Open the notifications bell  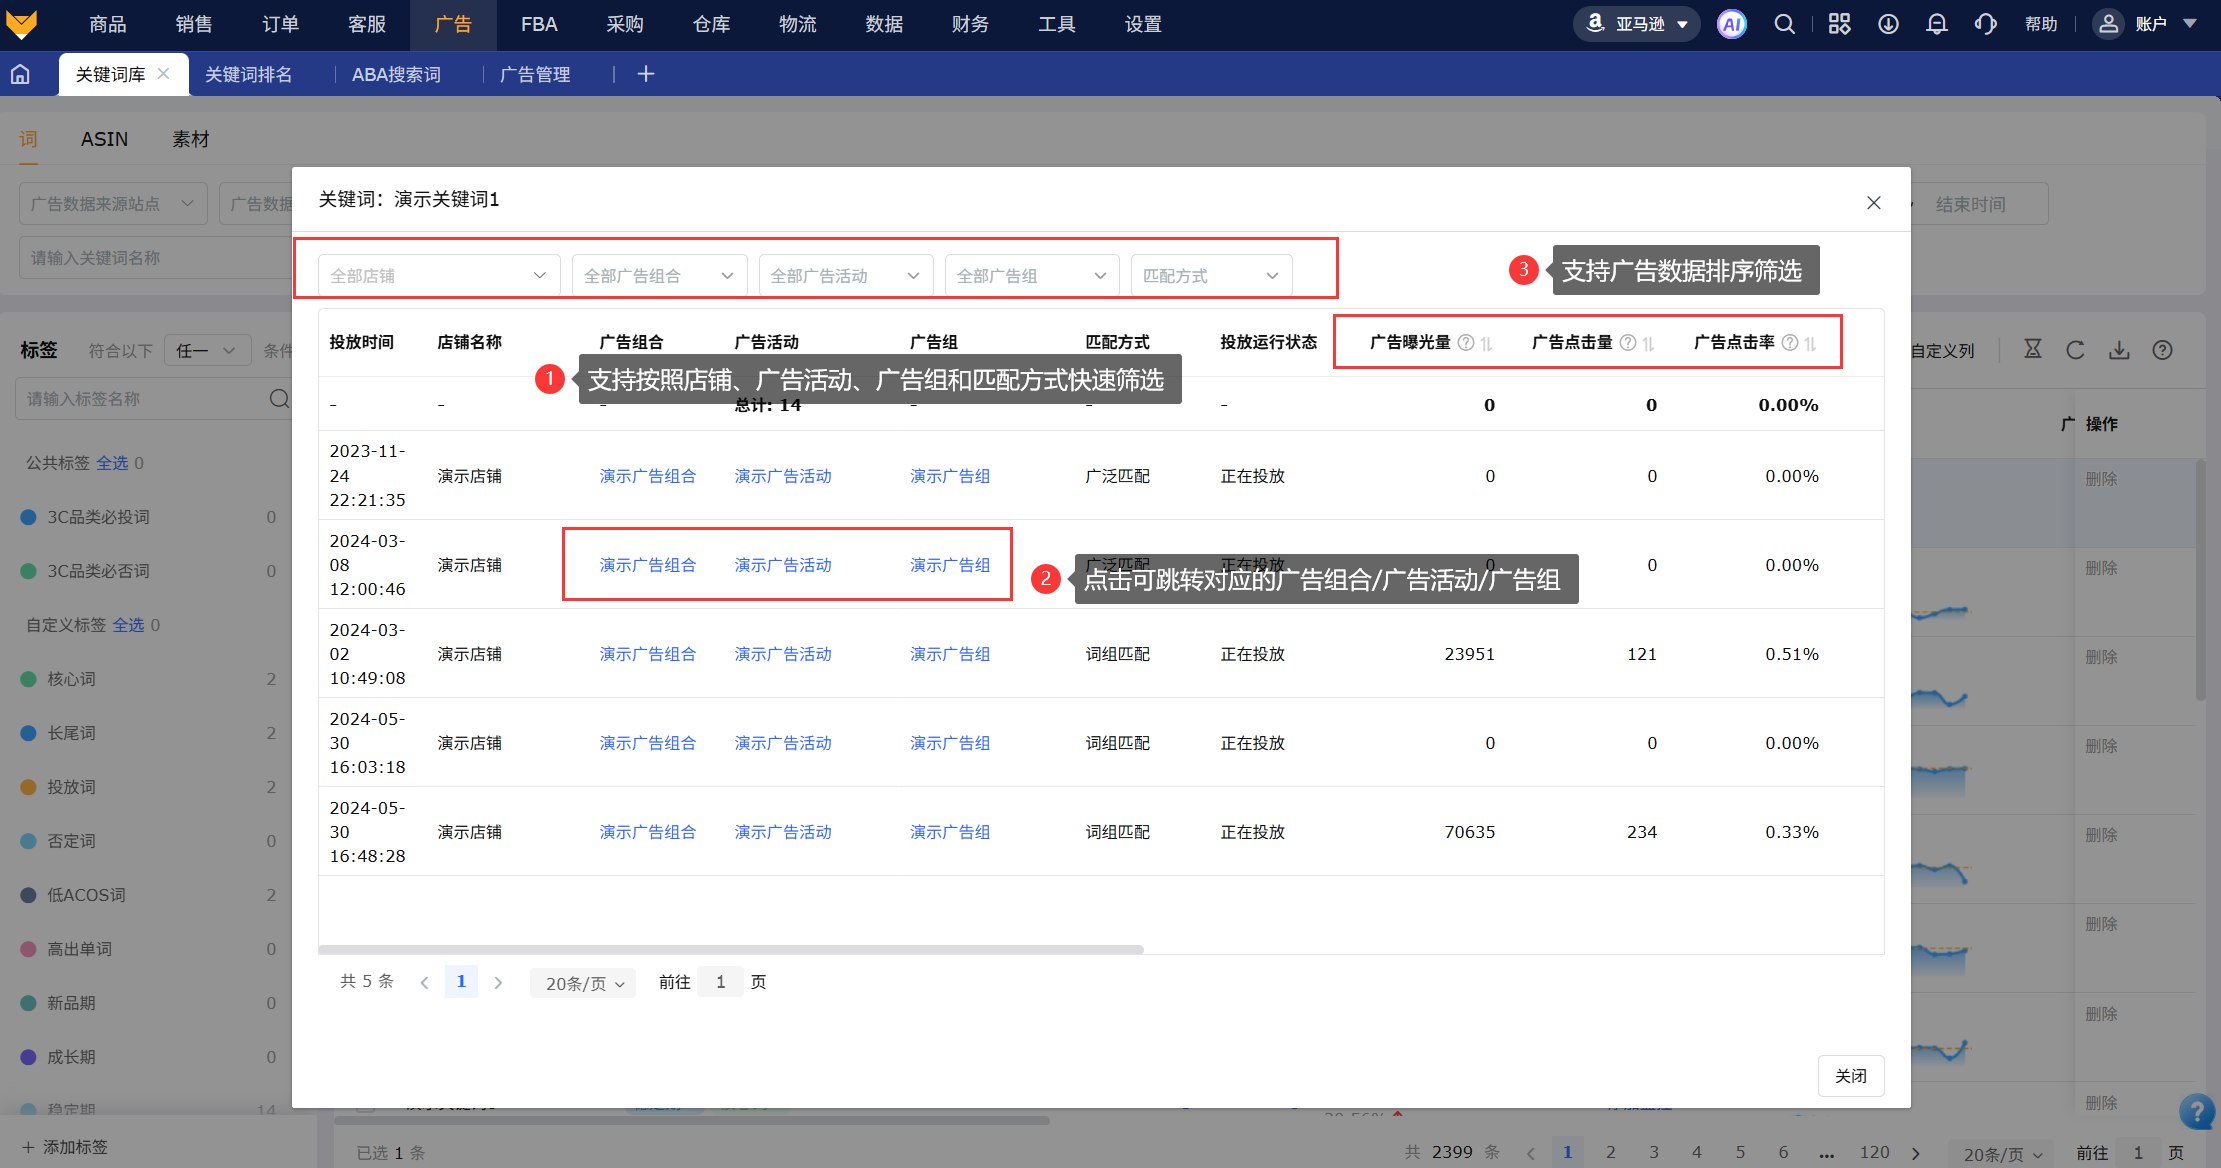[x=1936, y=24]
